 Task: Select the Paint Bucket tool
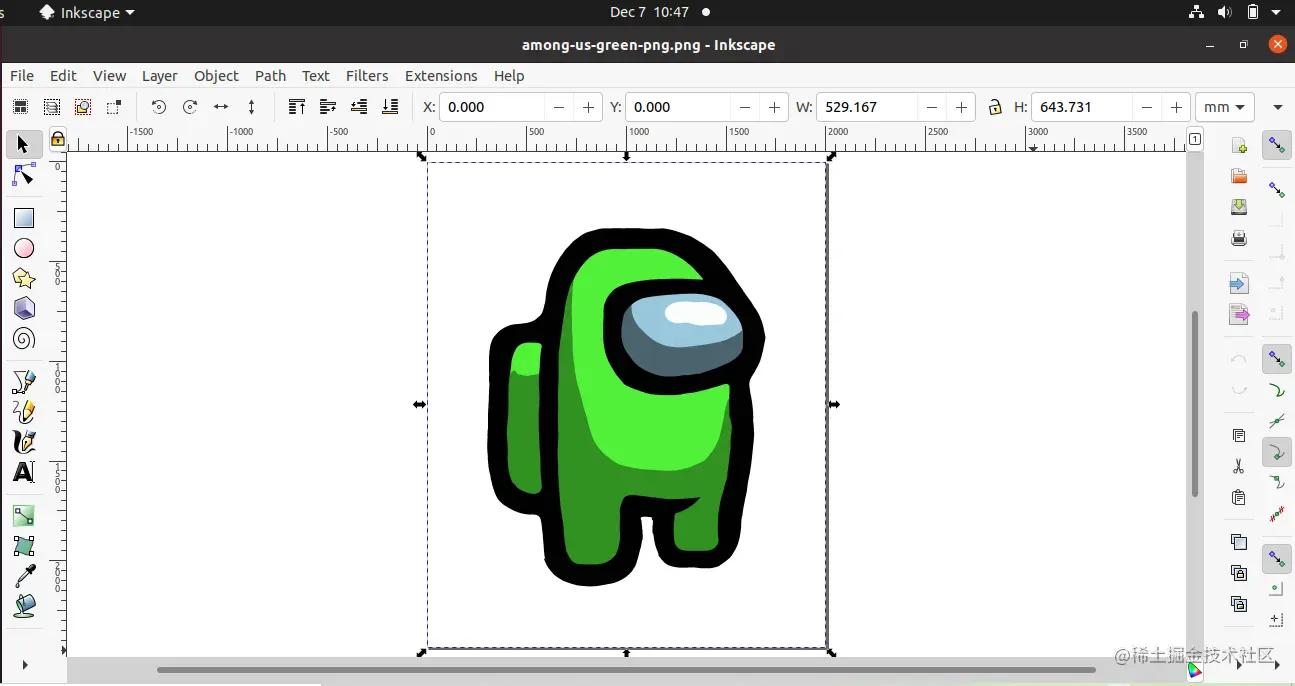point(23,606)
